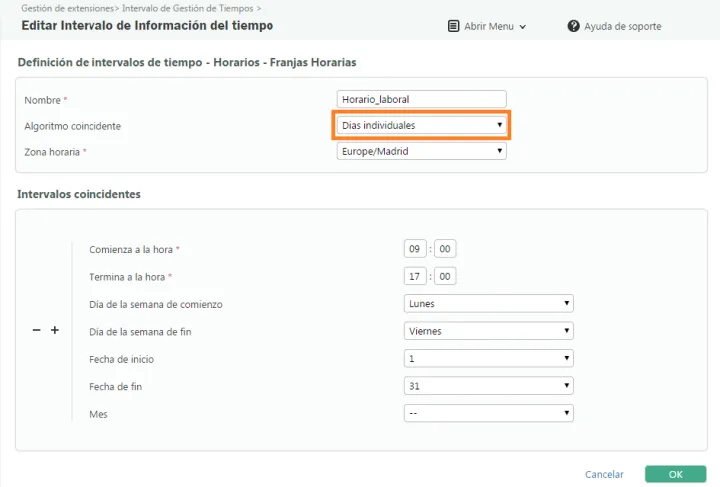Image resolution: width=720 pixels, height=487 pixels.
Task: Click the Cancelar link
Action: 604,474
